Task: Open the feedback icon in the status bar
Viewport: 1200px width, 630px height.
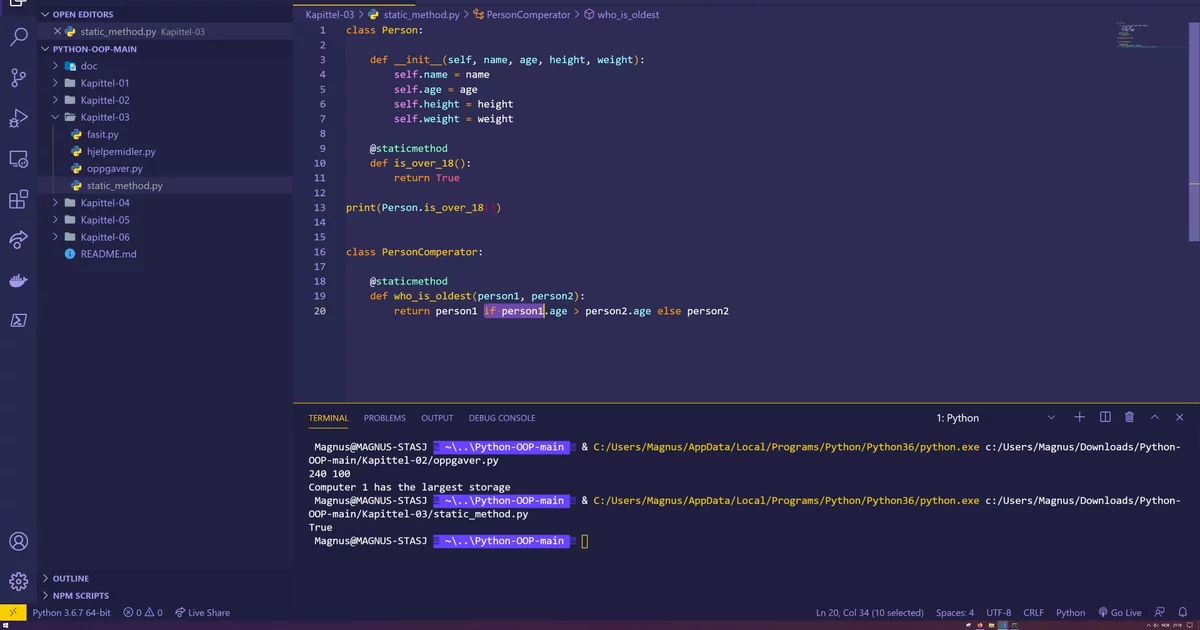Action: 1158,612
